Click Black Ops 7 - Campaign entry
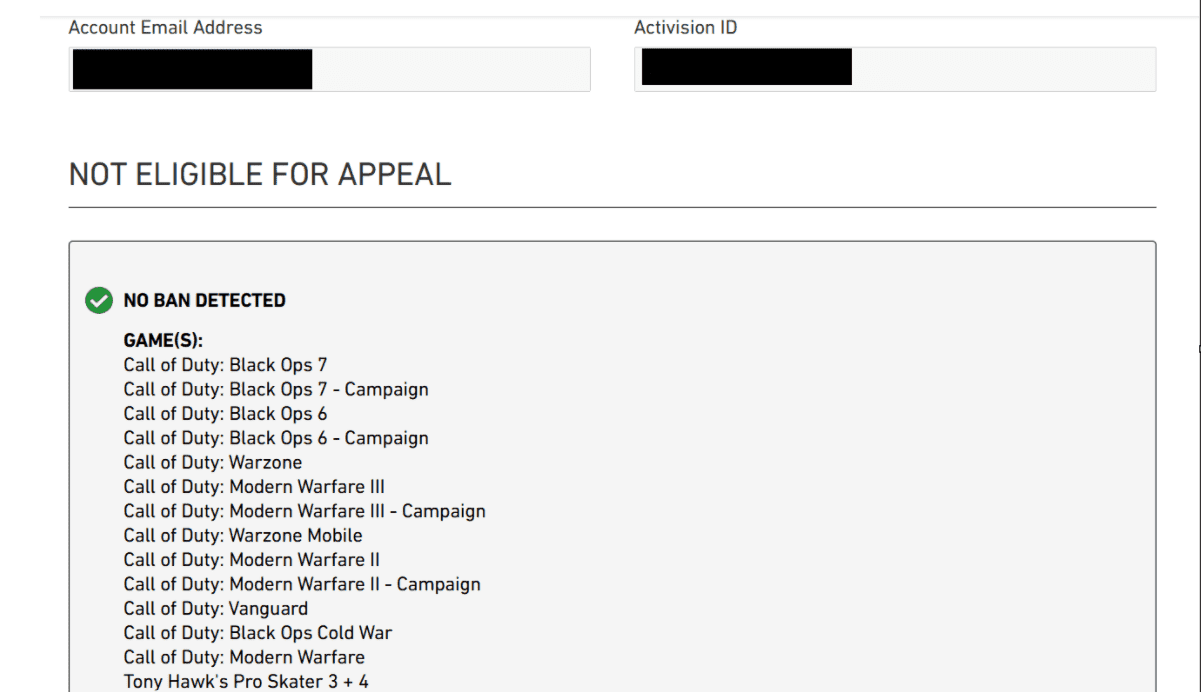This screenshot has height=692, width=1201. (x=276, y=389)
